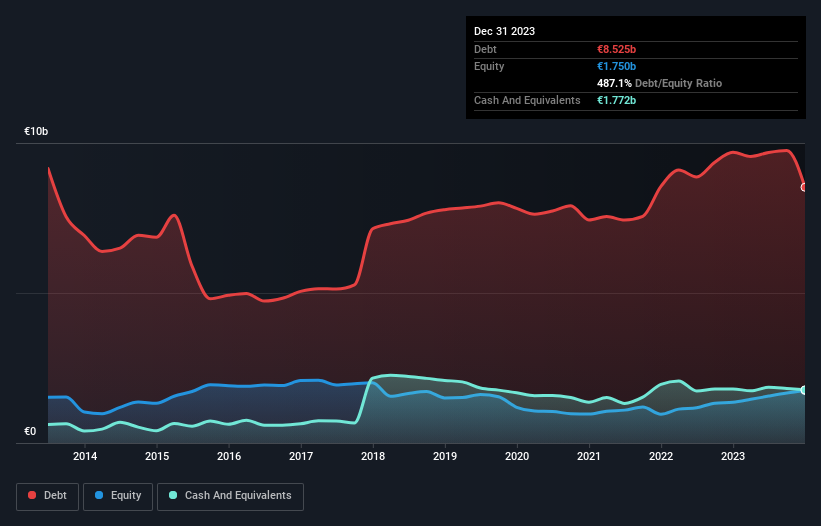Toggle the Debt series legend button
This screenshot has width=821, height=526.
48,496
